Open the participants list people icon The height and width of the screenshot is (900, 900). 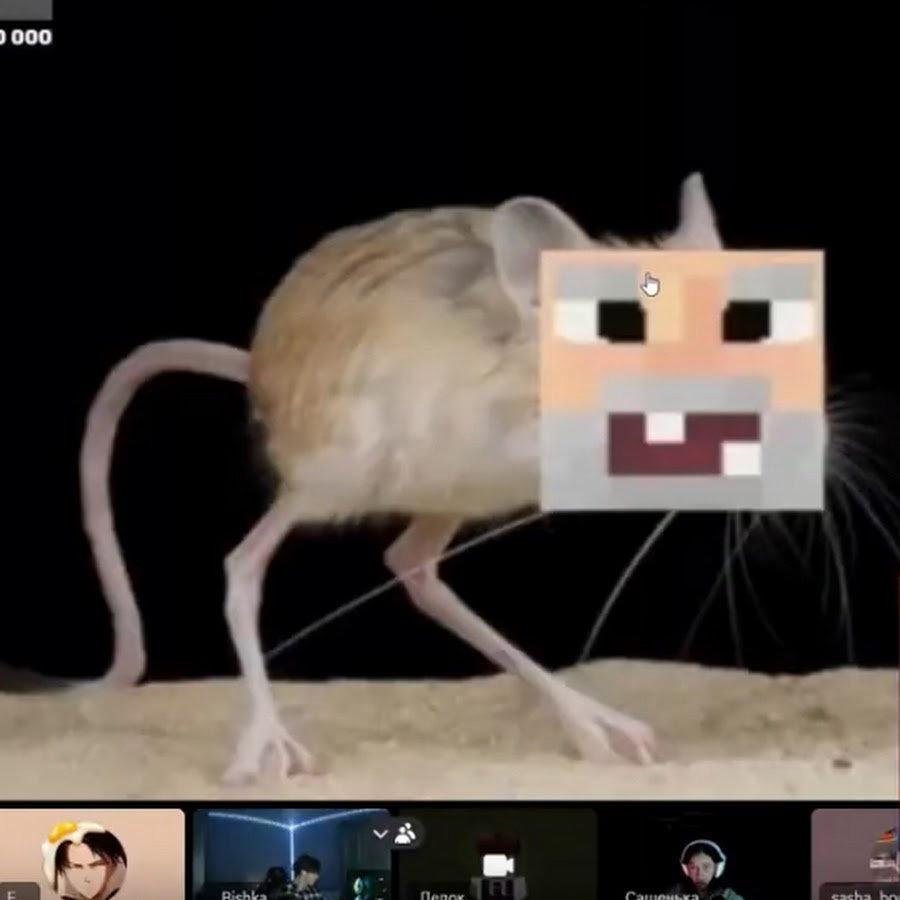tap(405, 833)
